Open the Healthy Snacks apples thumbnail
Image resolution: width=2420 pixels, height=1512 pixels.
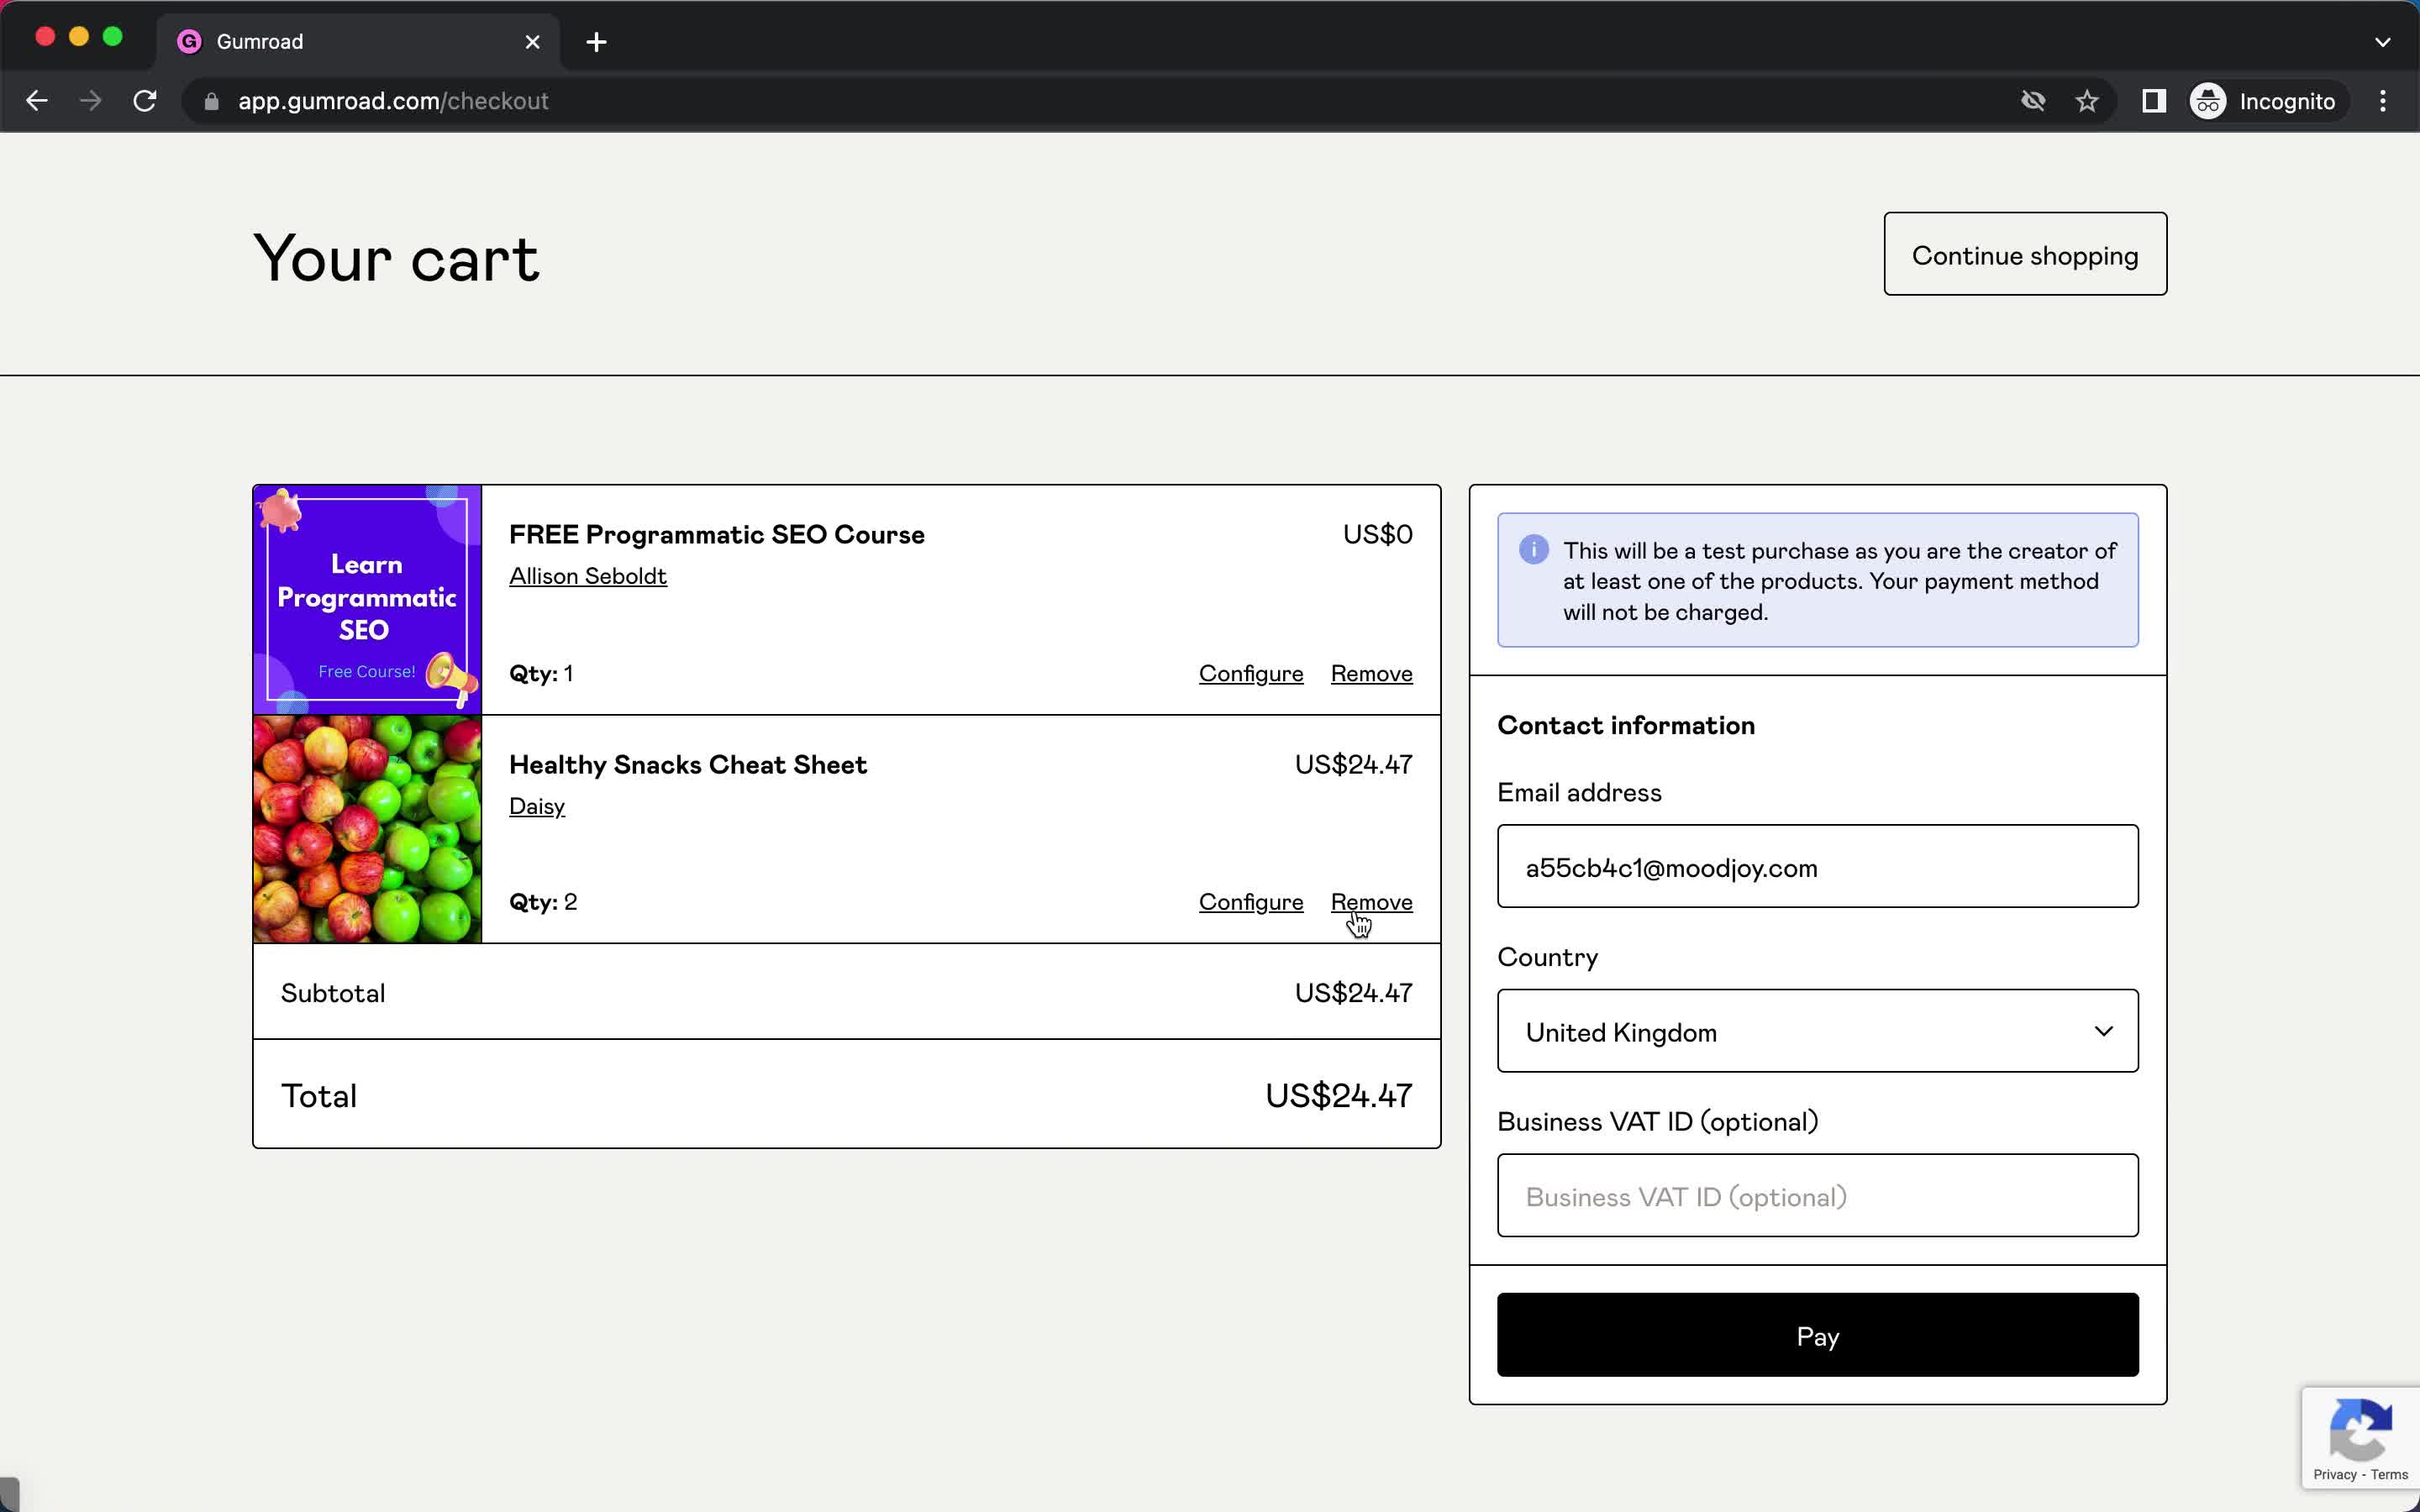click(x=367, y=829)
